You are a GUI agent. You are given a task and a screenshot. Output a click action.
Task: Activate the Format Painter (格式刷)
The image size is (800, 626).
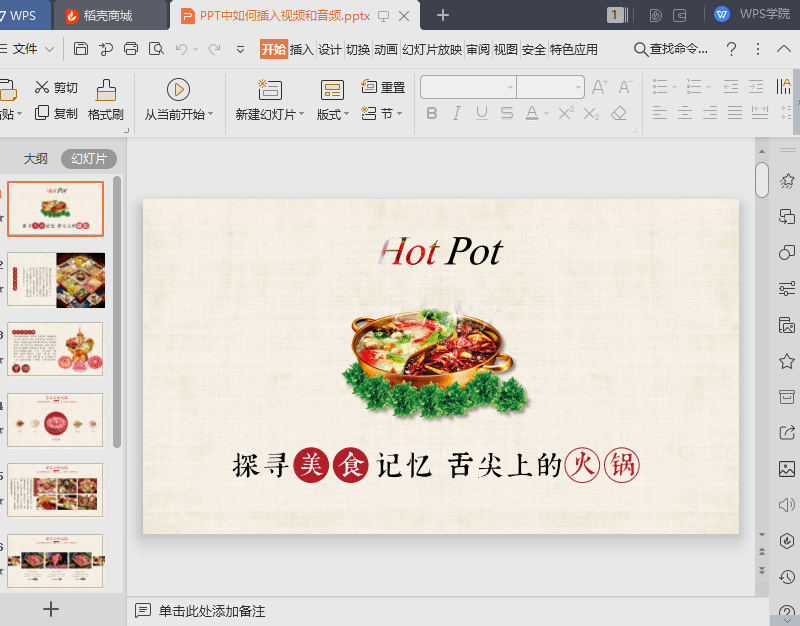pyautogui.click(x=106, y=100)
